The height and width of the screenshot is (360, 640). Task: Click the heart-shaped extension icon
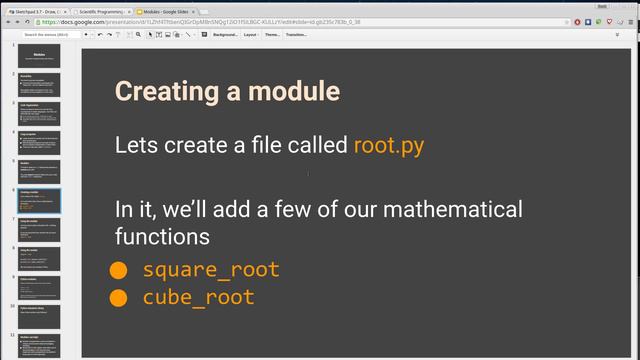coord(609,22)
